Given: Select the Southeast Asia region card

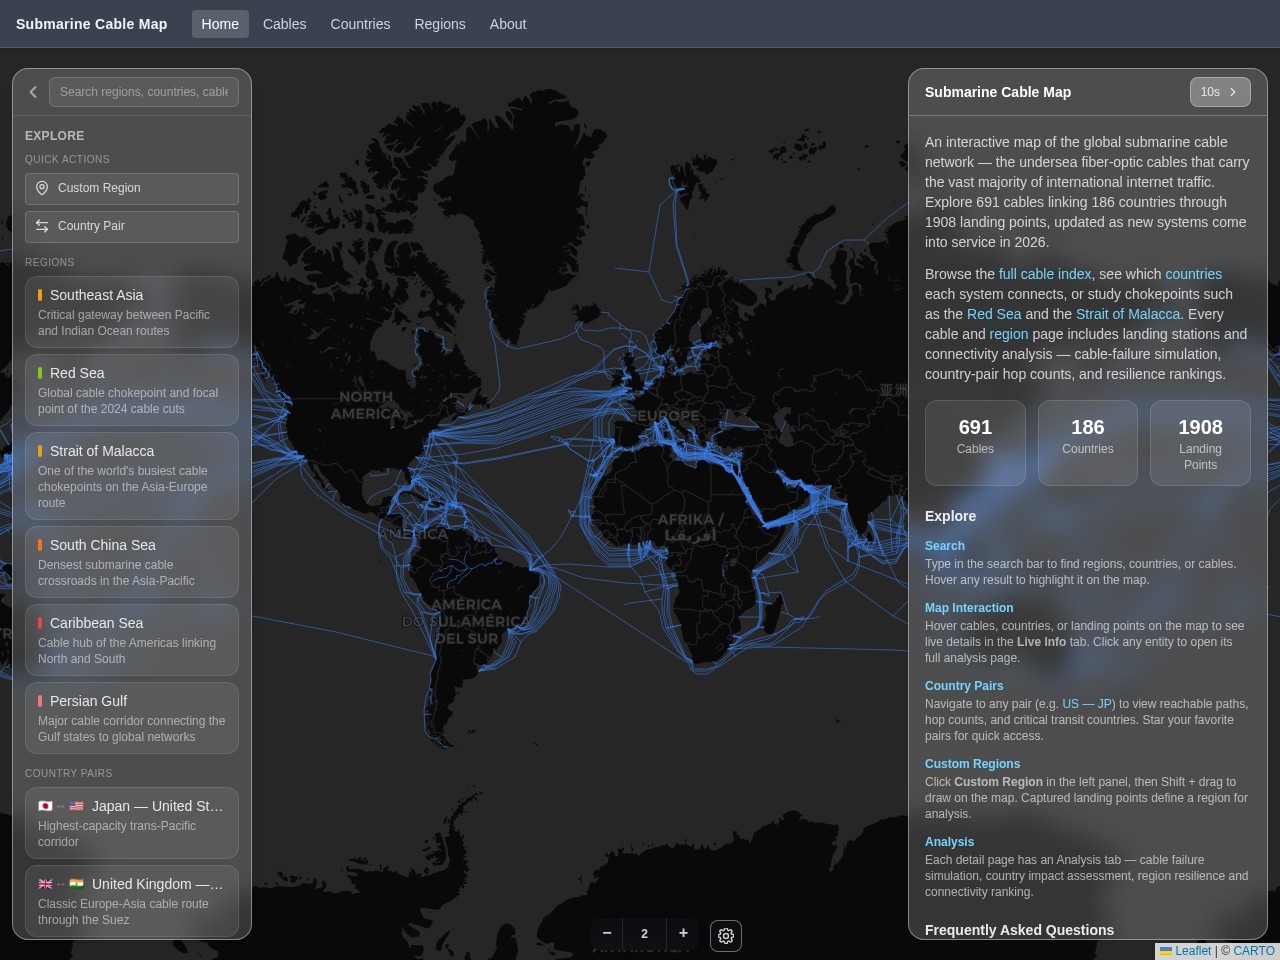Looking at the screenshot, I should [132, 312].
